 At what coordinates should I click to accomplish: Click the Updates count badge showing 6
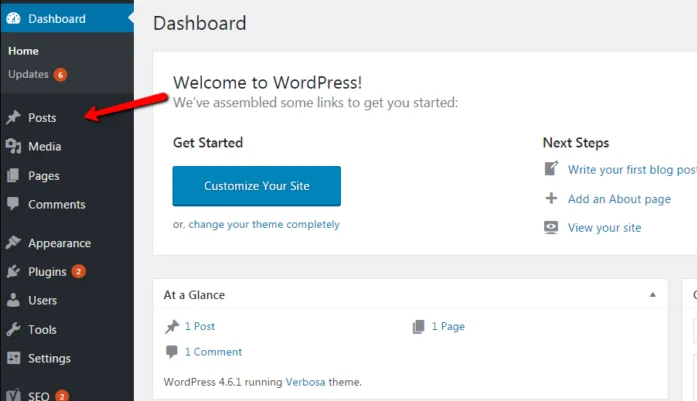pyautogui.click(x=60, y=75)
